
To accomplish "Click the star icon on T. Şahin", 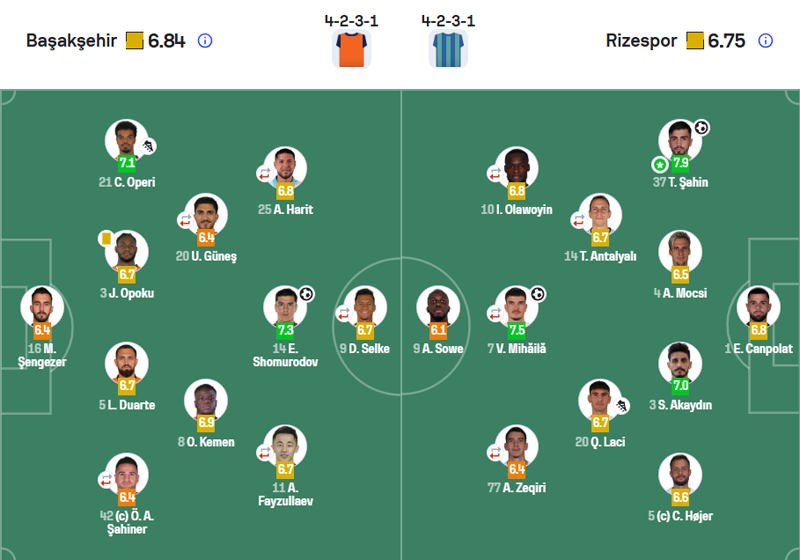I will (659, 164).
